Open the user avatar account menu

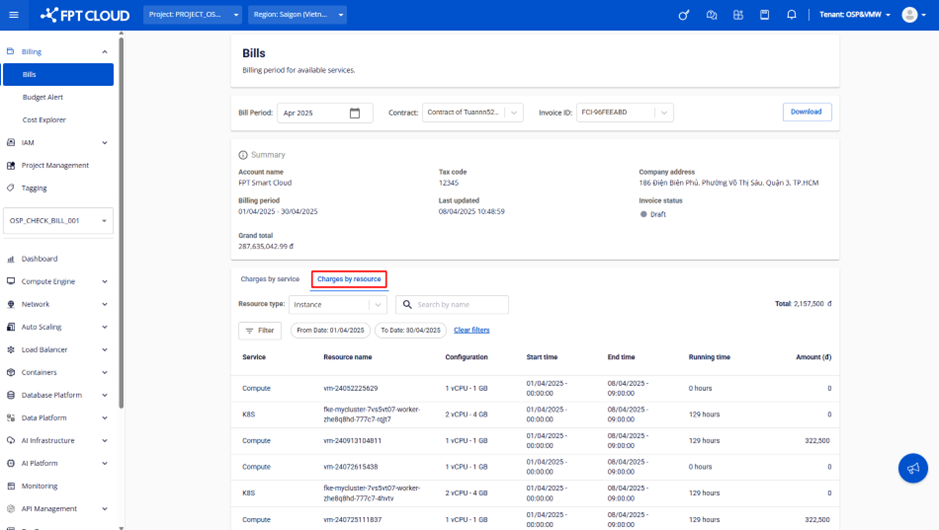pyautogui.click(x=912, y=15)
